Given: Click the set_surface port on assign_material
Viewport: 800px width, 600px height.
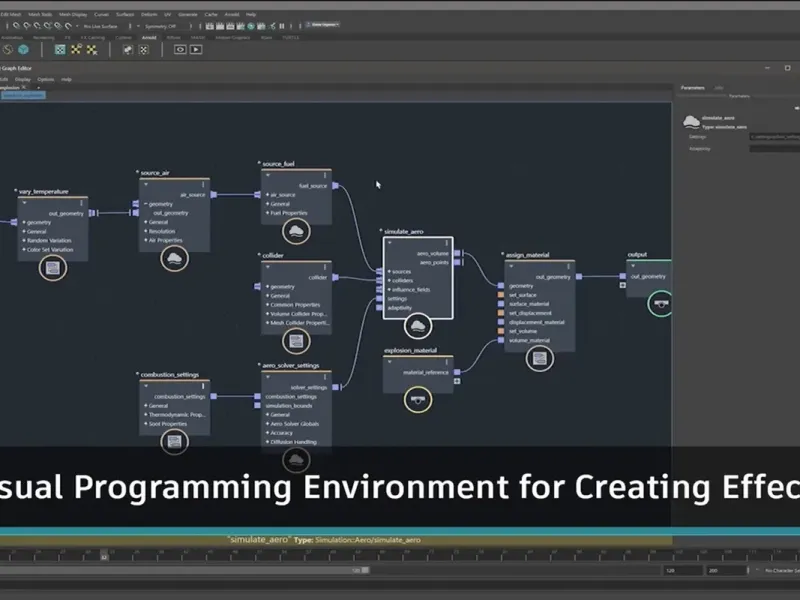Looking at the screenshot, I should 501,295.
